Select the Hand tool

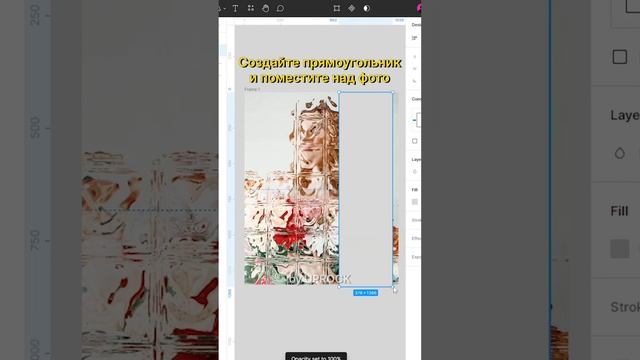pyautogui.click(x=265, y=8)
